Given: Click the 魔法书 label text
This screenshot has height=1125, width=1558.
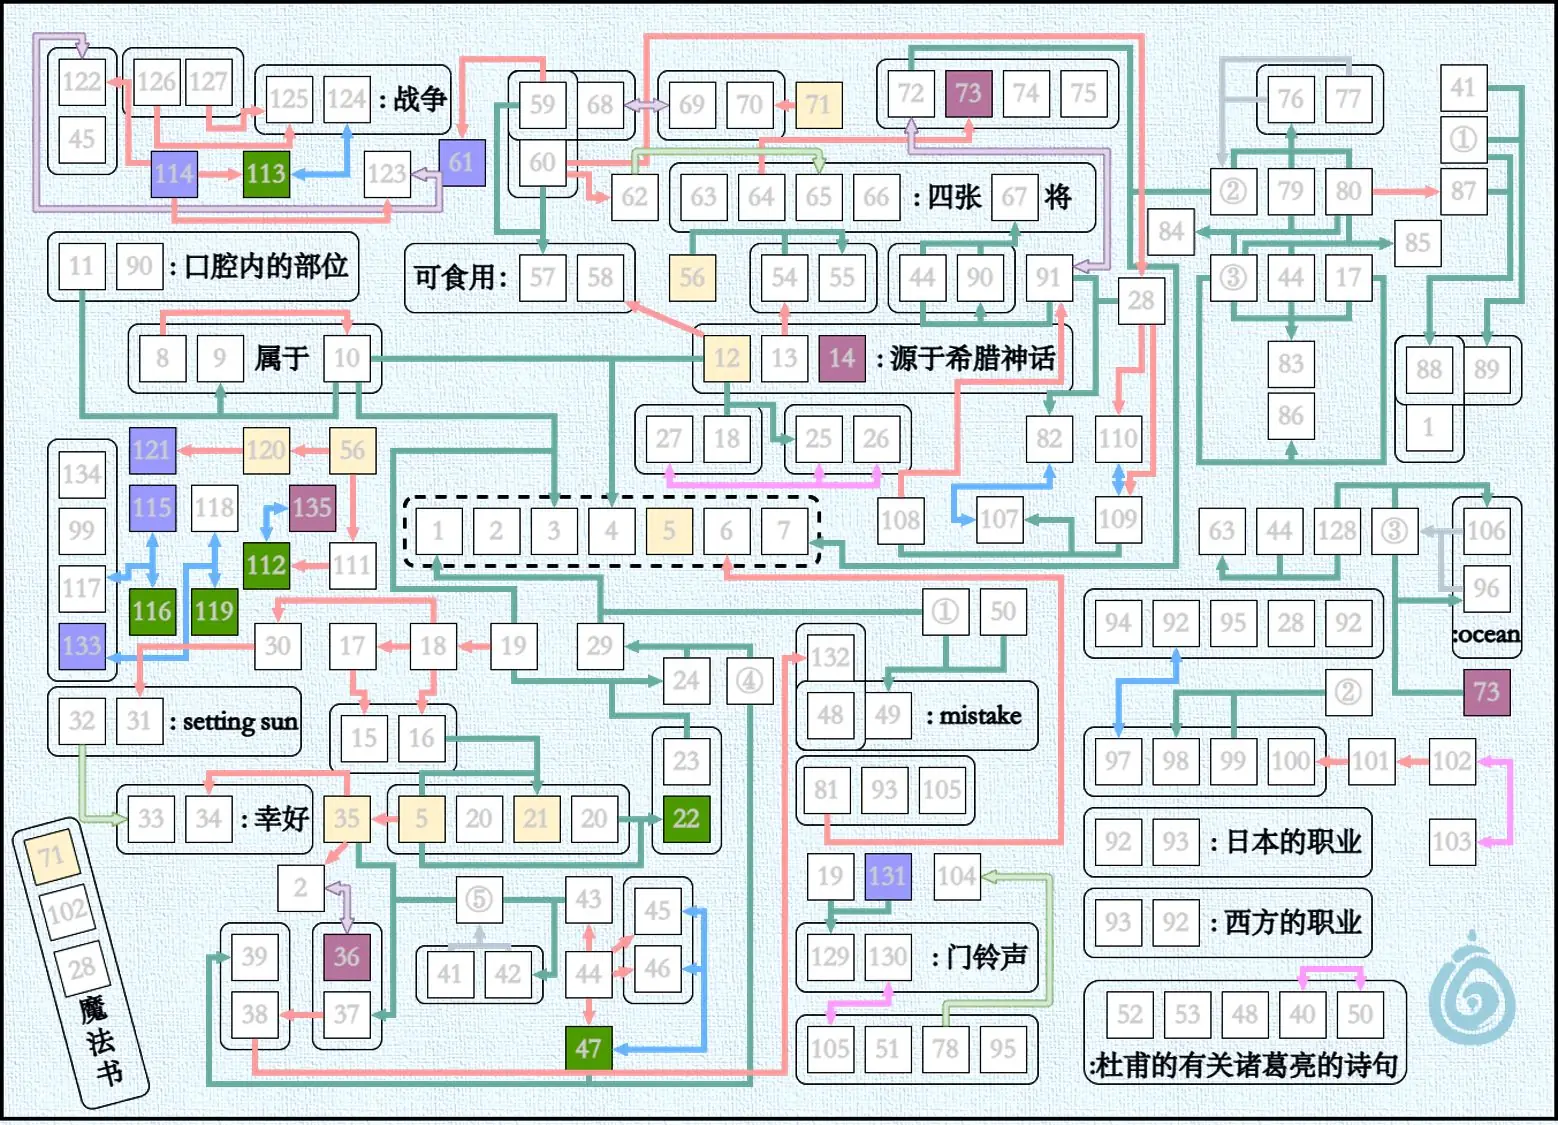Looking at the screenshot, I should pyautogui.click(x=100, y=1040).
